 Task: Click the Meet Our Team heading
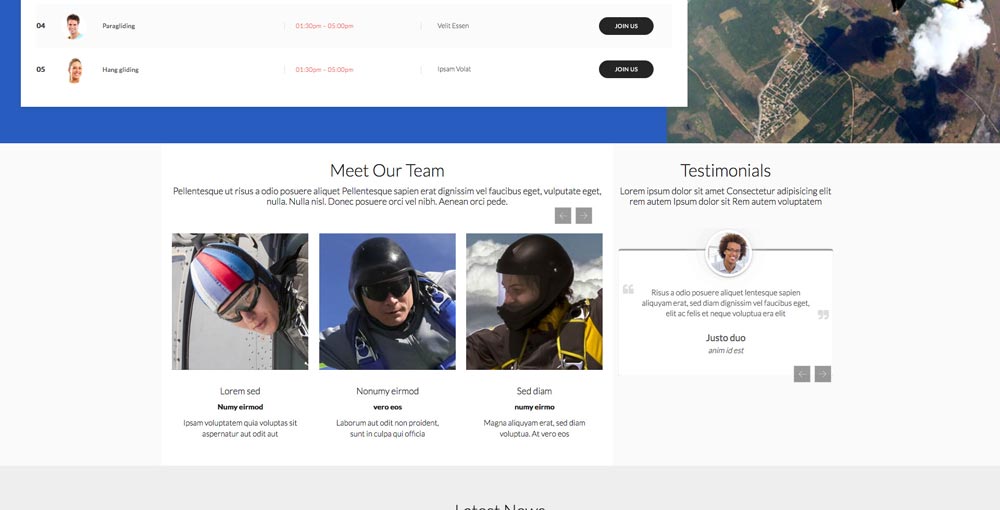coord(387,171)
